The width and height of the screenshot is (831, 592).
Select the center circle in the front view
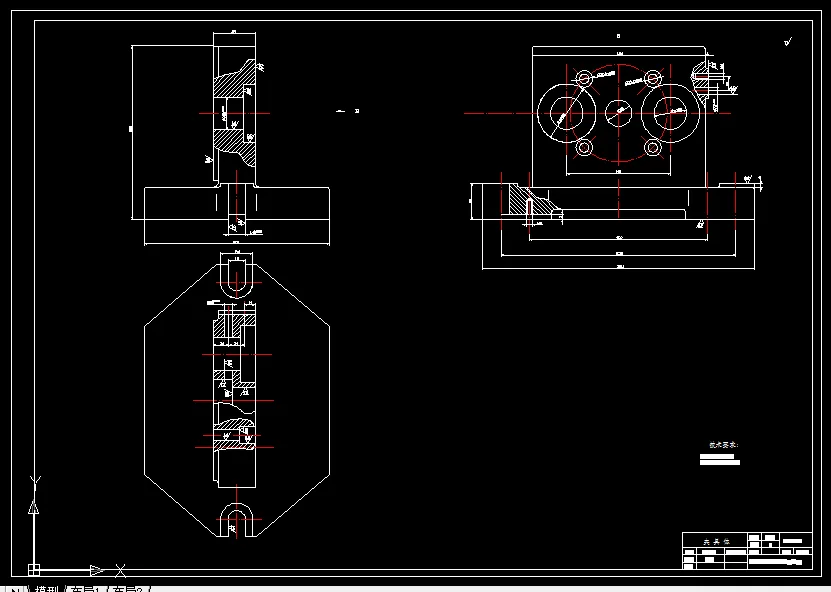click(x=618, y=113)
